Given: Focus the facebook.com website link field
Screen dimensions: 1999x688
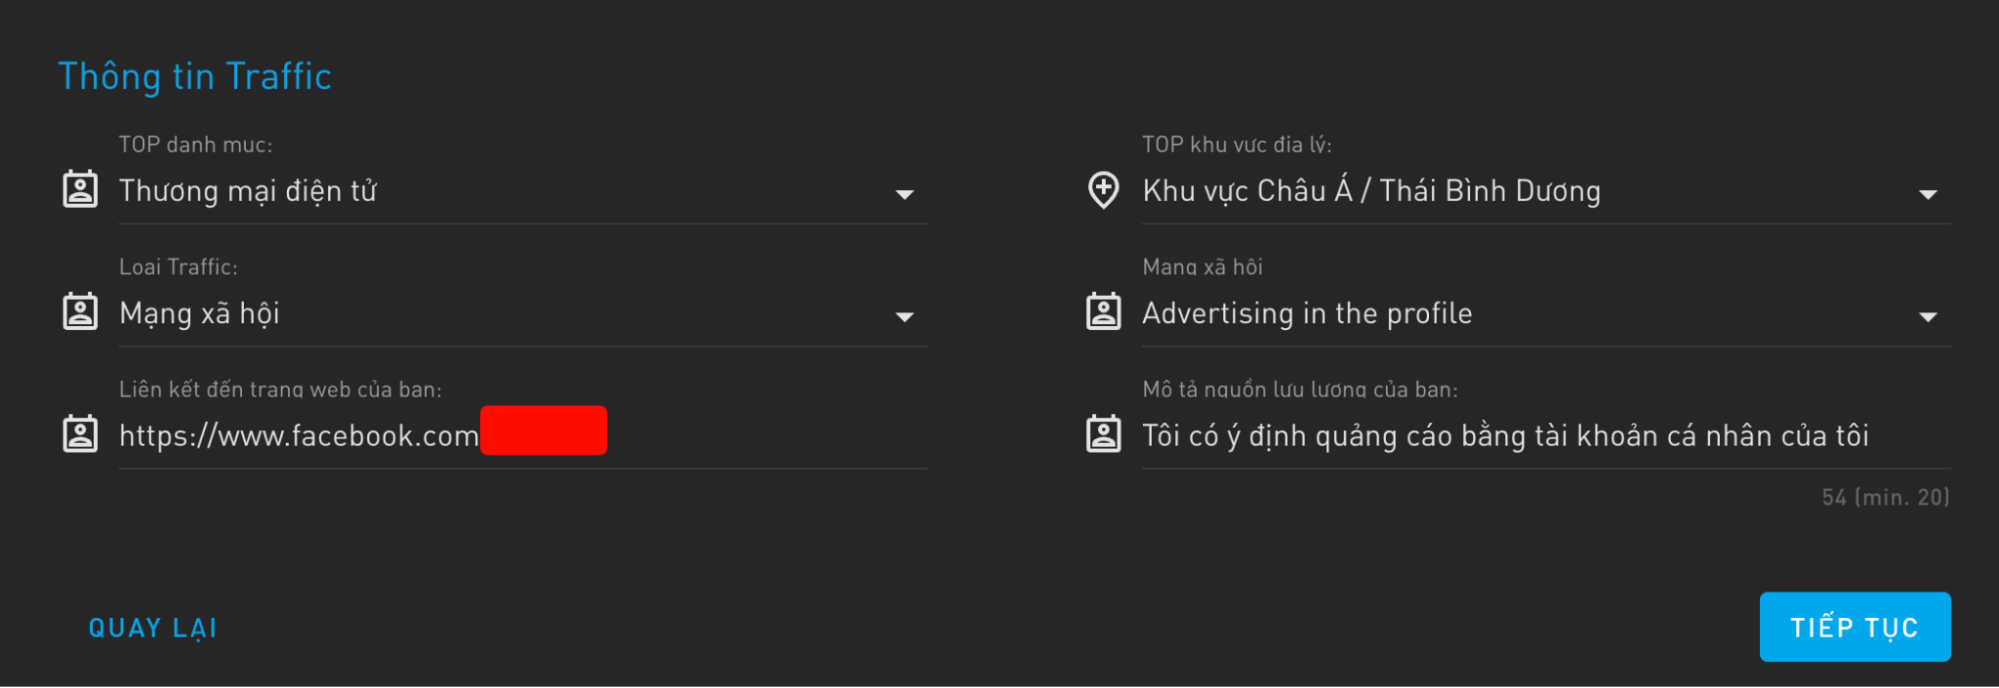Looking at the screenshot, I should coord(298,436).
